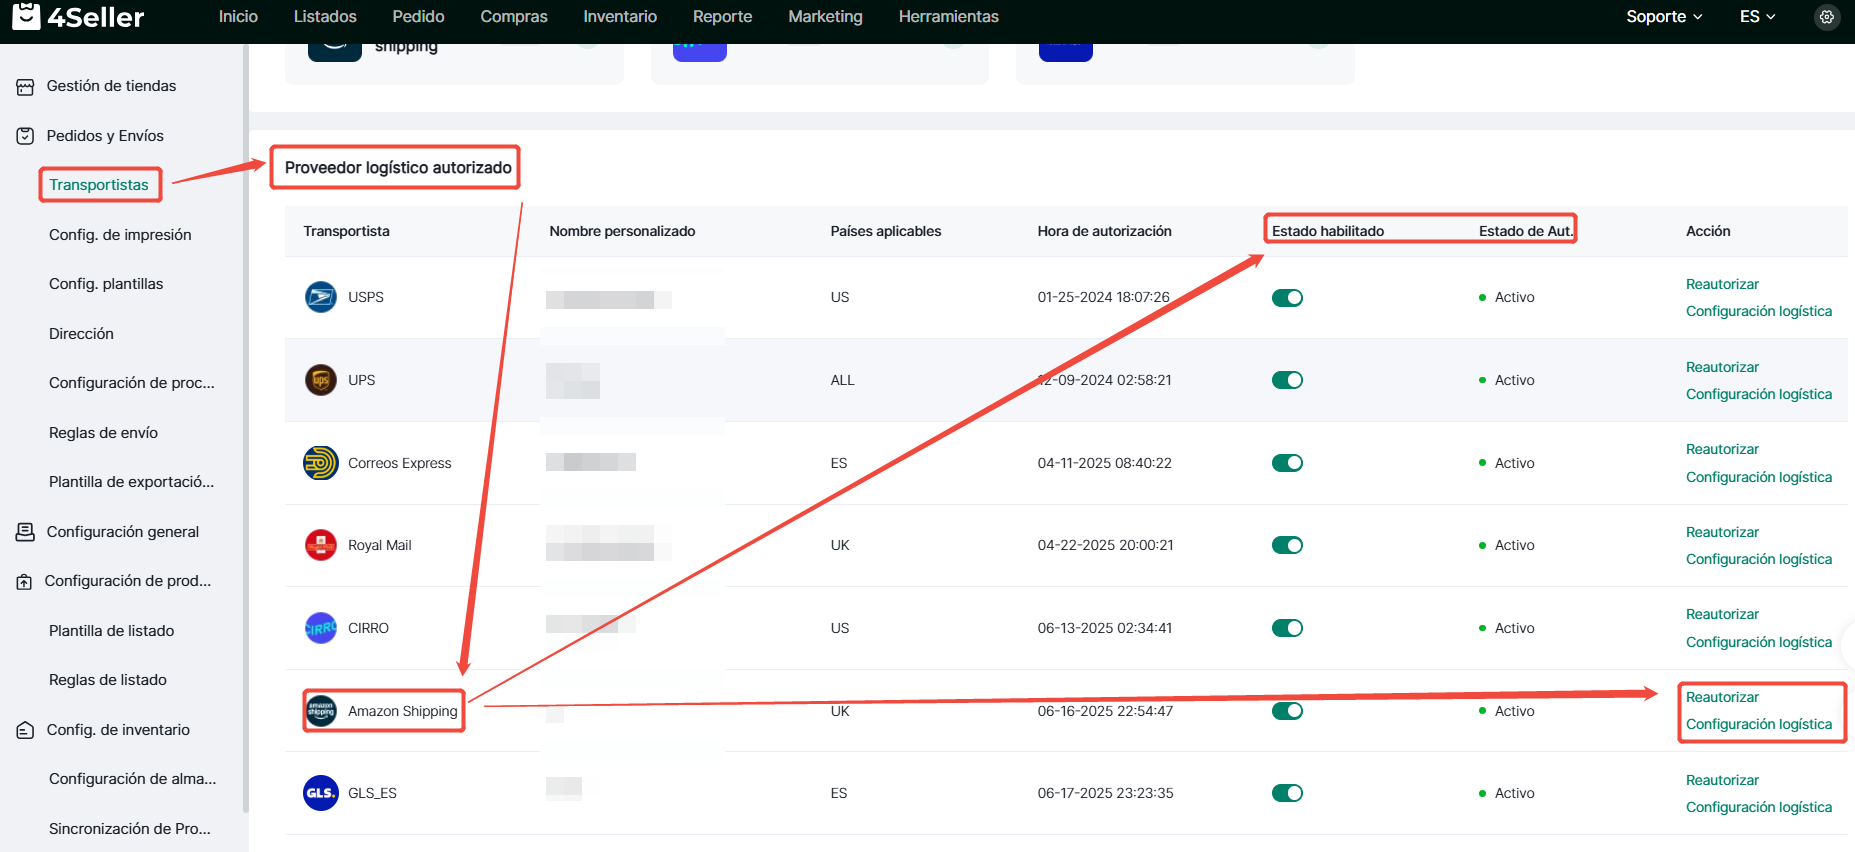Click Reautorizar for Amazon Shipping
The width and height of the screenshot is (1855, 852).
click(1722, 697)
